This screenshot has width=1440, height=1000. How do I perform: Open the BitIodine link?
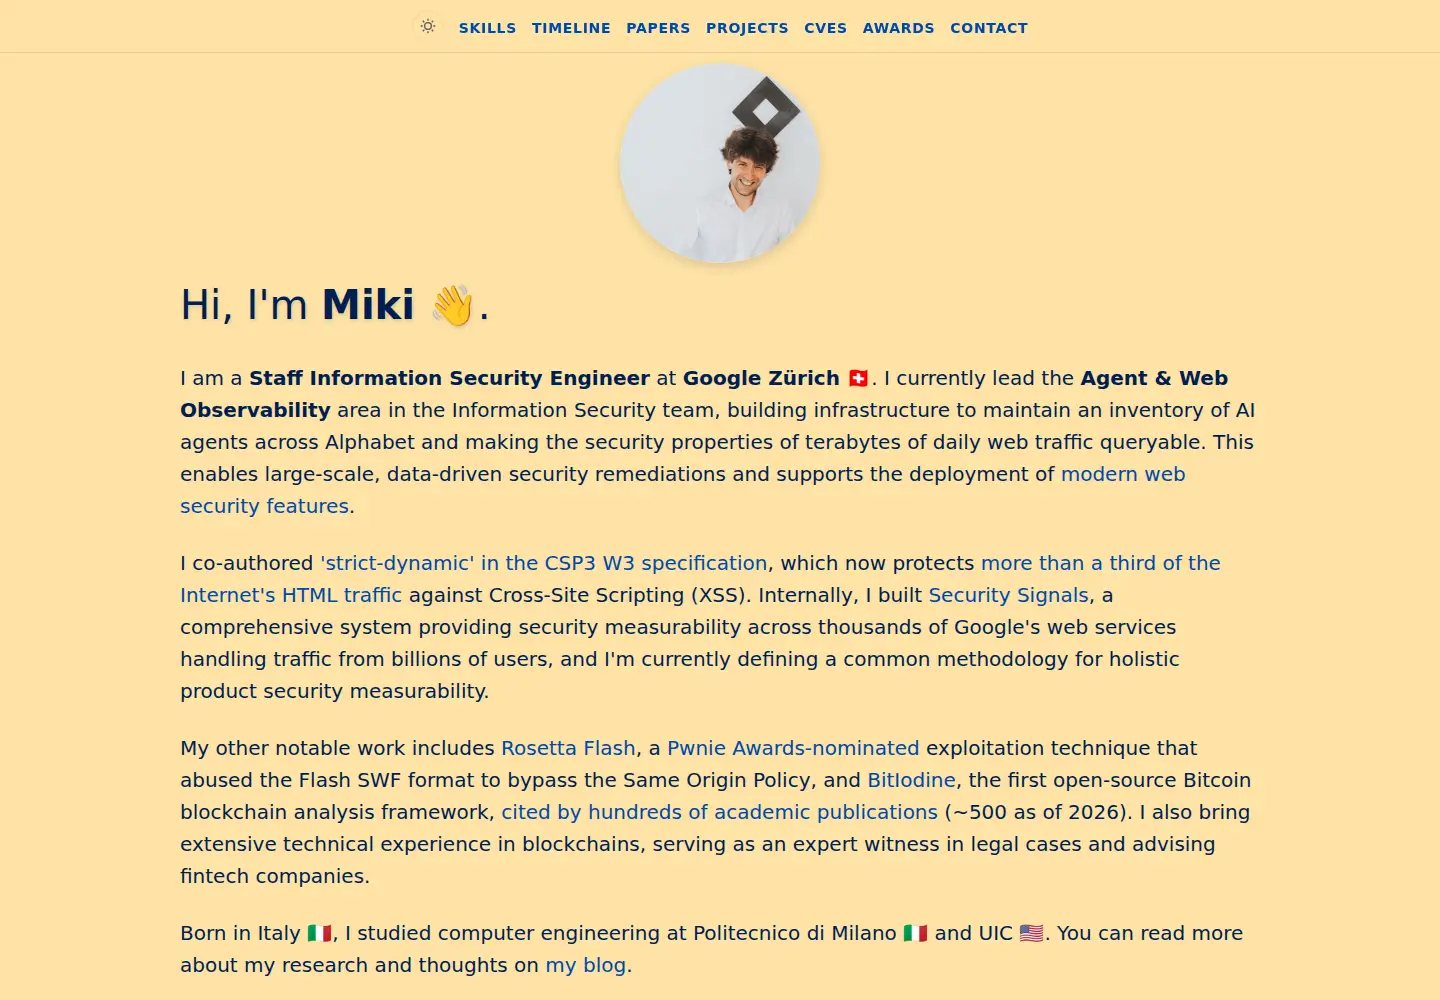coord(911,780)
